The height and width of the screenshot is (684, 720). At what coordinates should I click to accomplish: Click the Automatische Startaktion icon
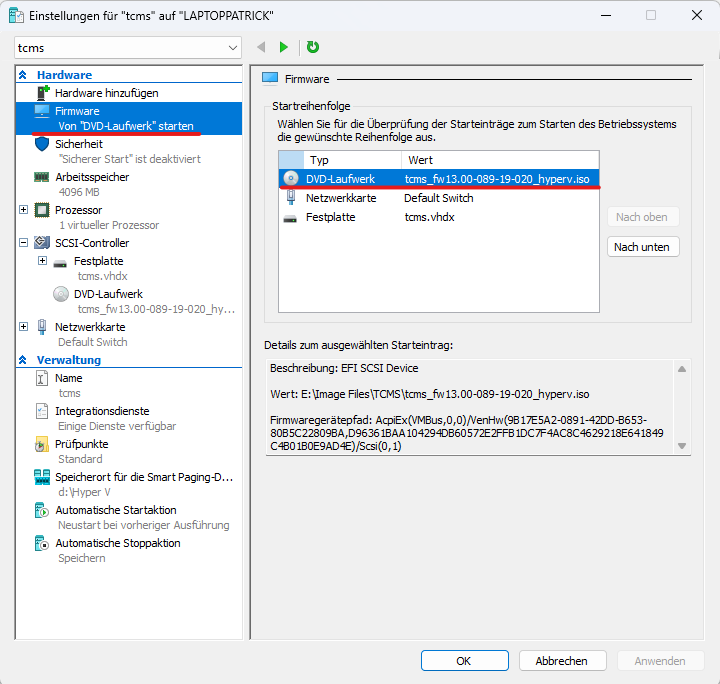click(42, 511)
